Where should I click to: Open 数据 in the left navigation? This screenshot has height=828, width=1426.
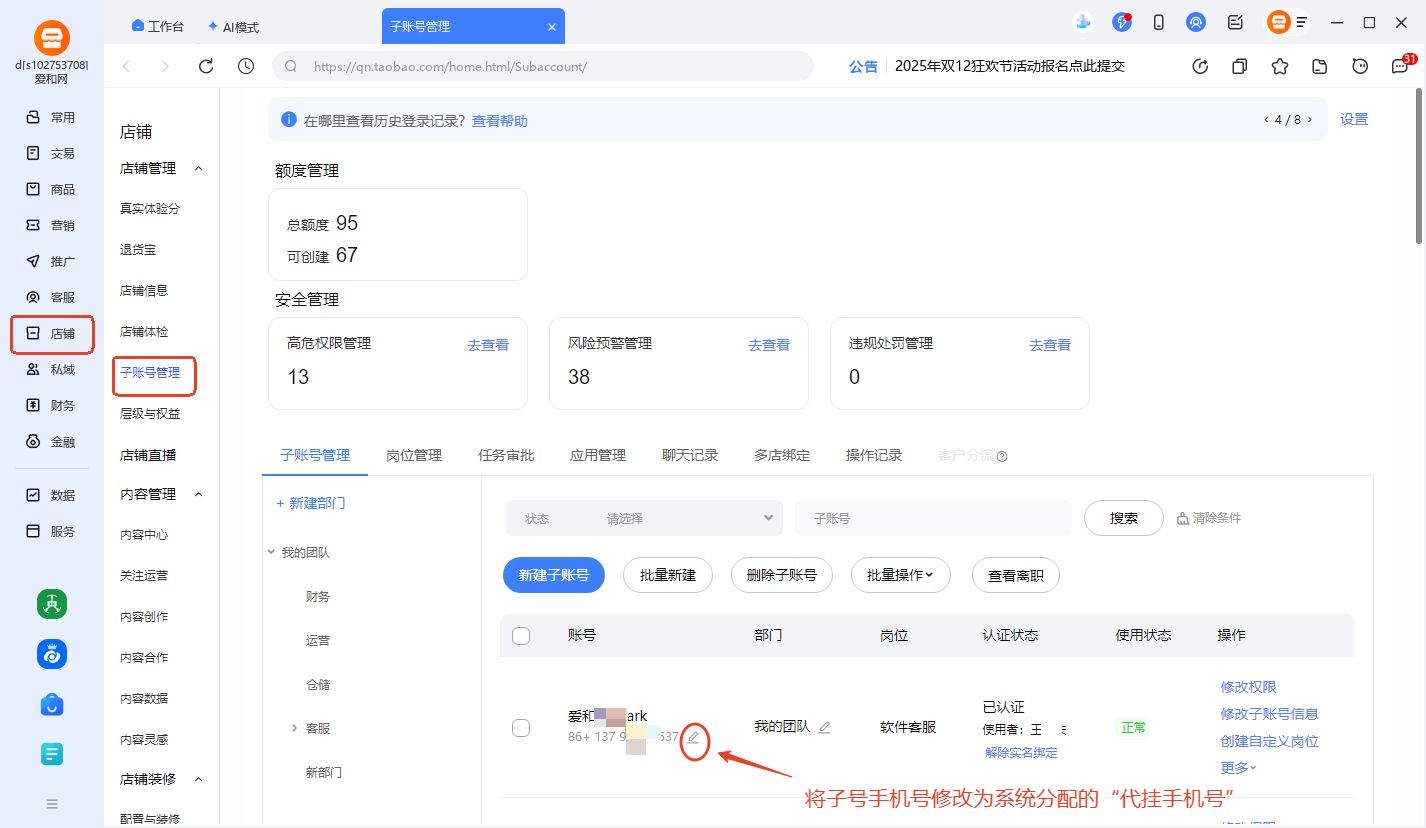(x=52, y=495)
